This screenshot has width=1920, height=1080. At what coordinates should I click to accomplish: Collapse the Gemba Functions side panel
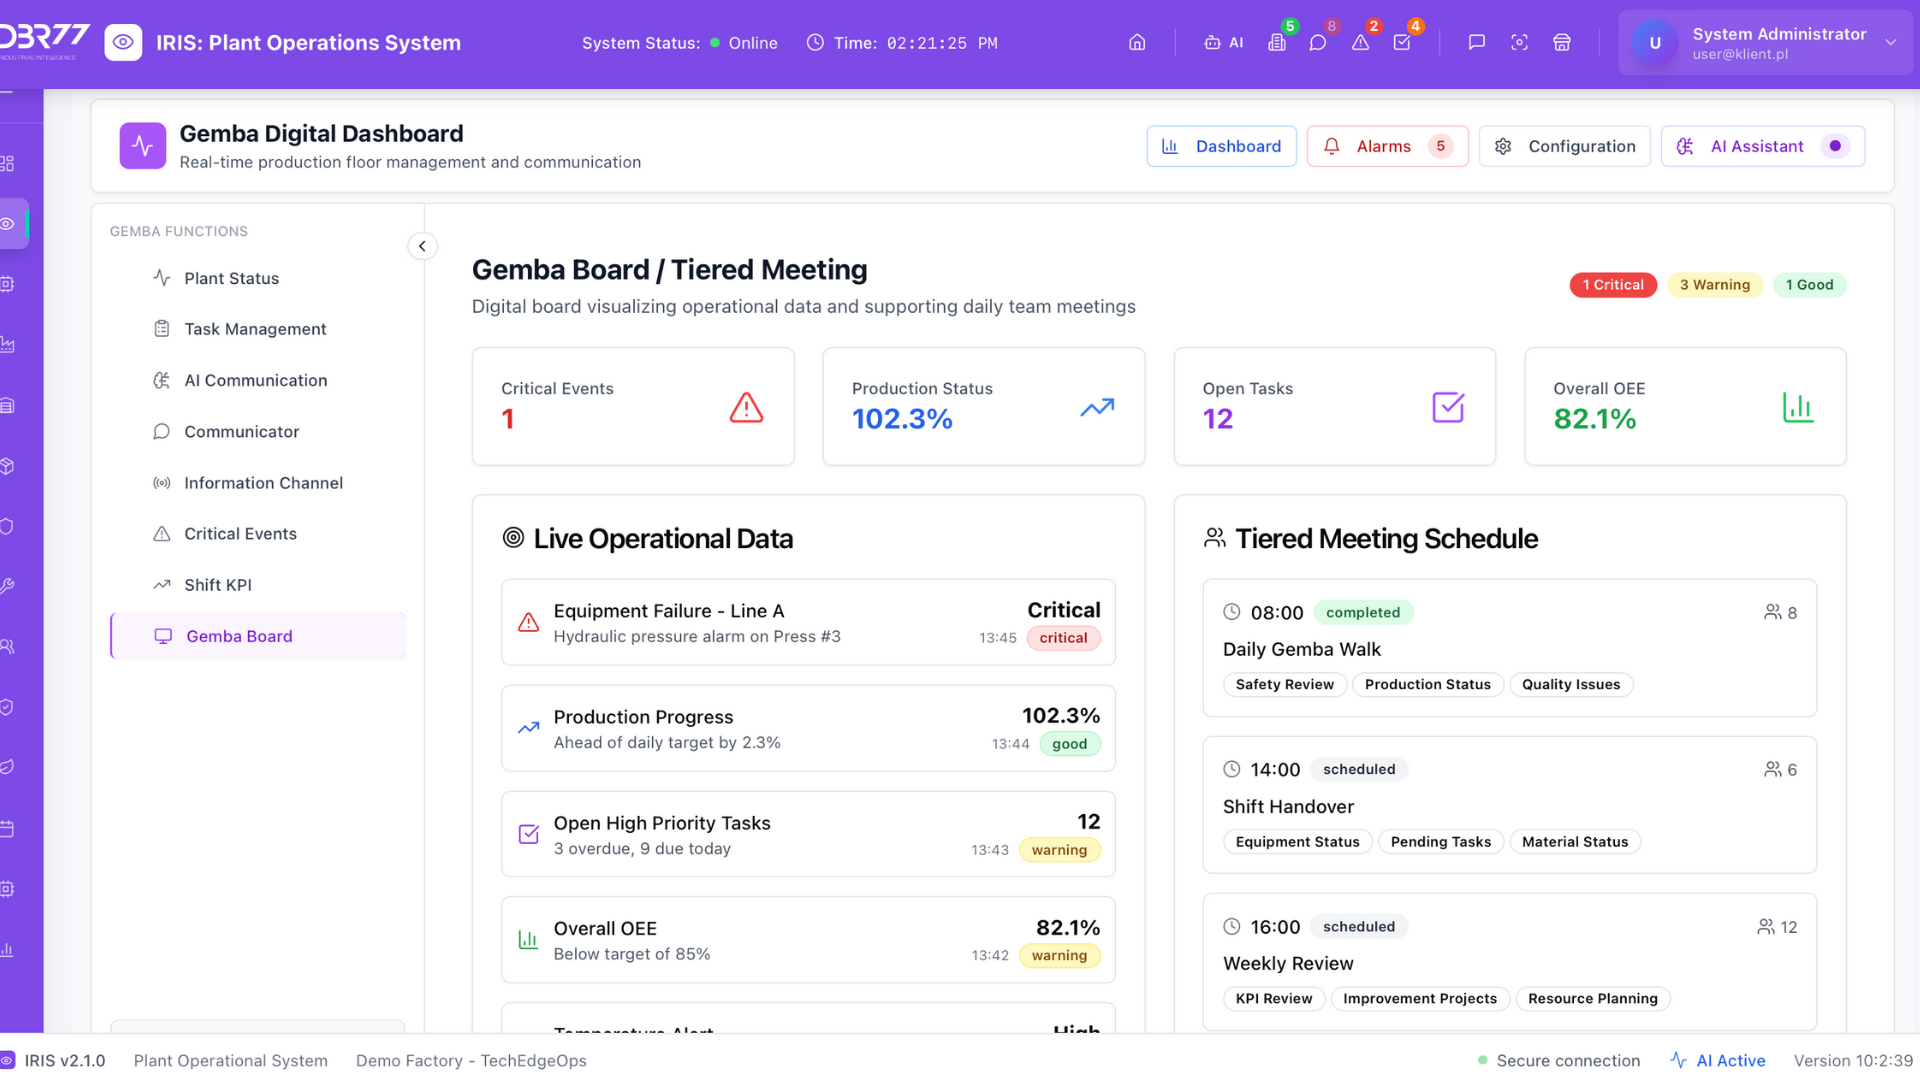click(422, 246)
